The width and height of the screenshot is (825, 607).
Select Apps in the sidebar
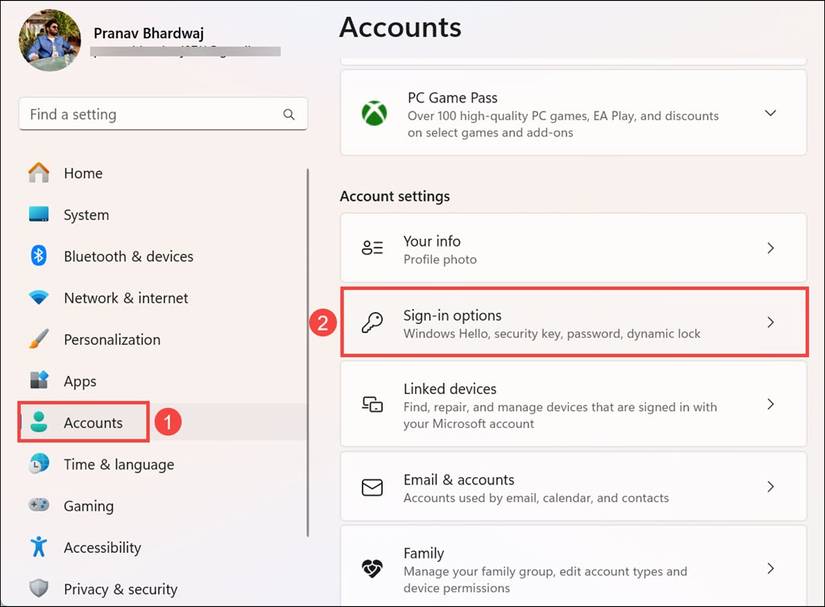[x=80, y=381]
